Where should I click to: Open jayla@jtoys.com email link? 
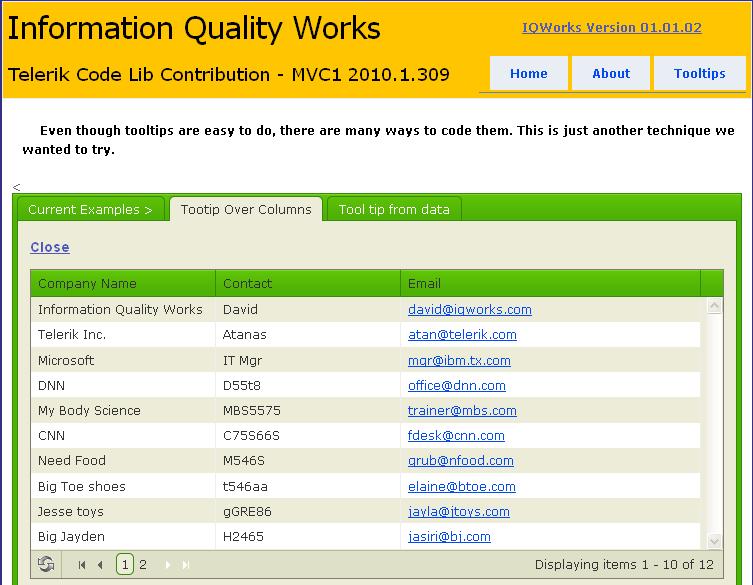pos(459,511)
